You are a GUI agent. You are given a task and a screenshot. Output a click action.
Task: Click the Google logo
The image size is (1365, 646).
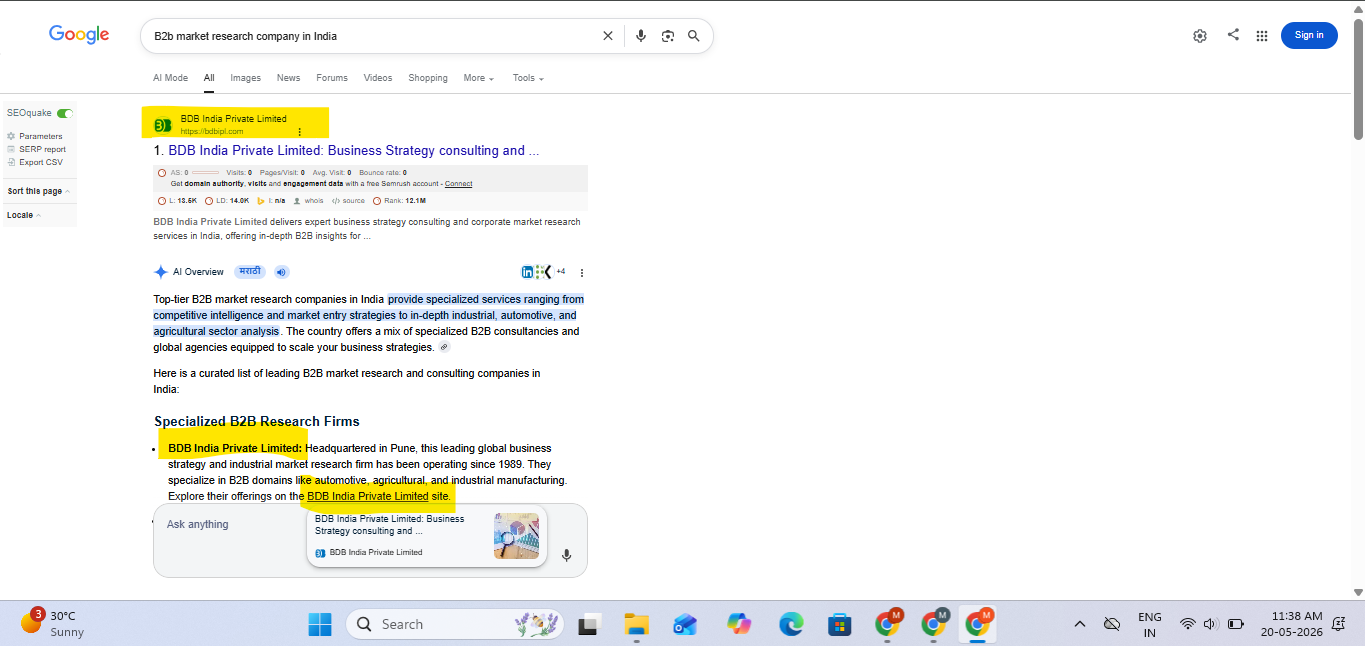pos(79,35)
